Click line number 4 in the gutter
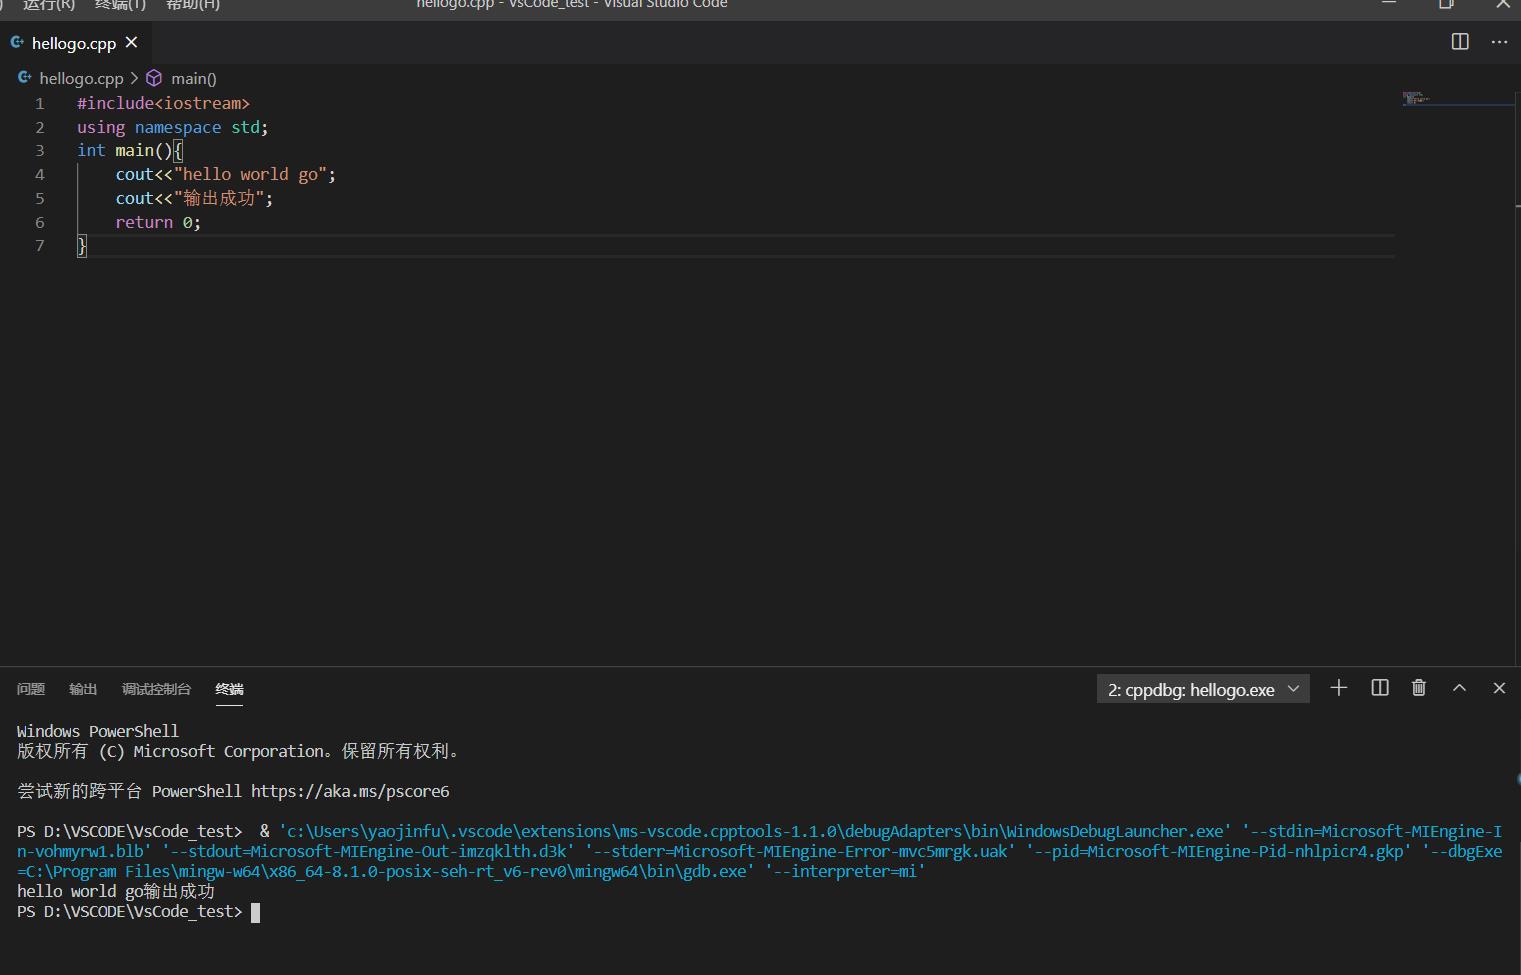The image size is (1521, 975). click(x=40, y=175)
